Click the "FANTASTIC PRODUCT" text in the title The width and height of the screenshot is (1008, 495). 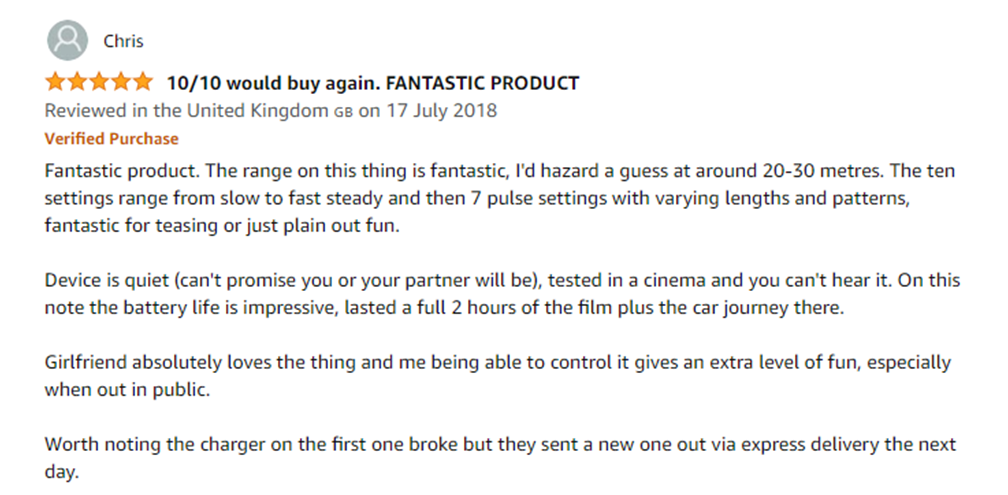[x=482, y=83]
